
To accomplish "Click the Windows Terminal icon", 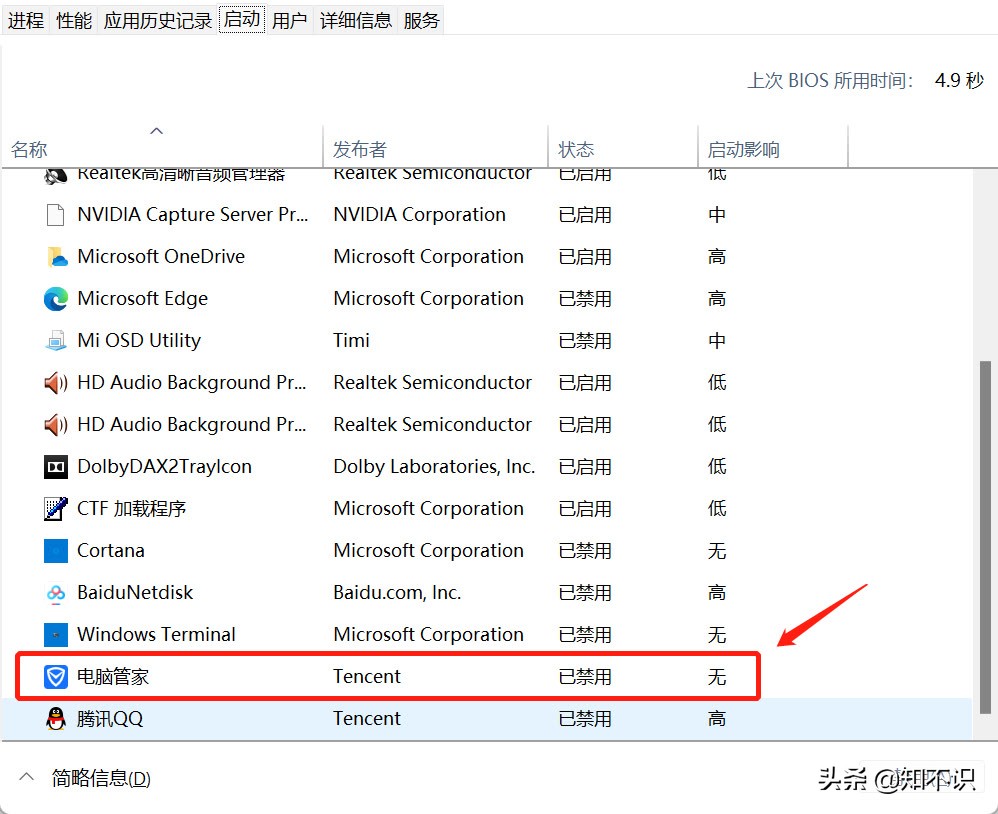I will pyautogui.click(x=56, y=634).
